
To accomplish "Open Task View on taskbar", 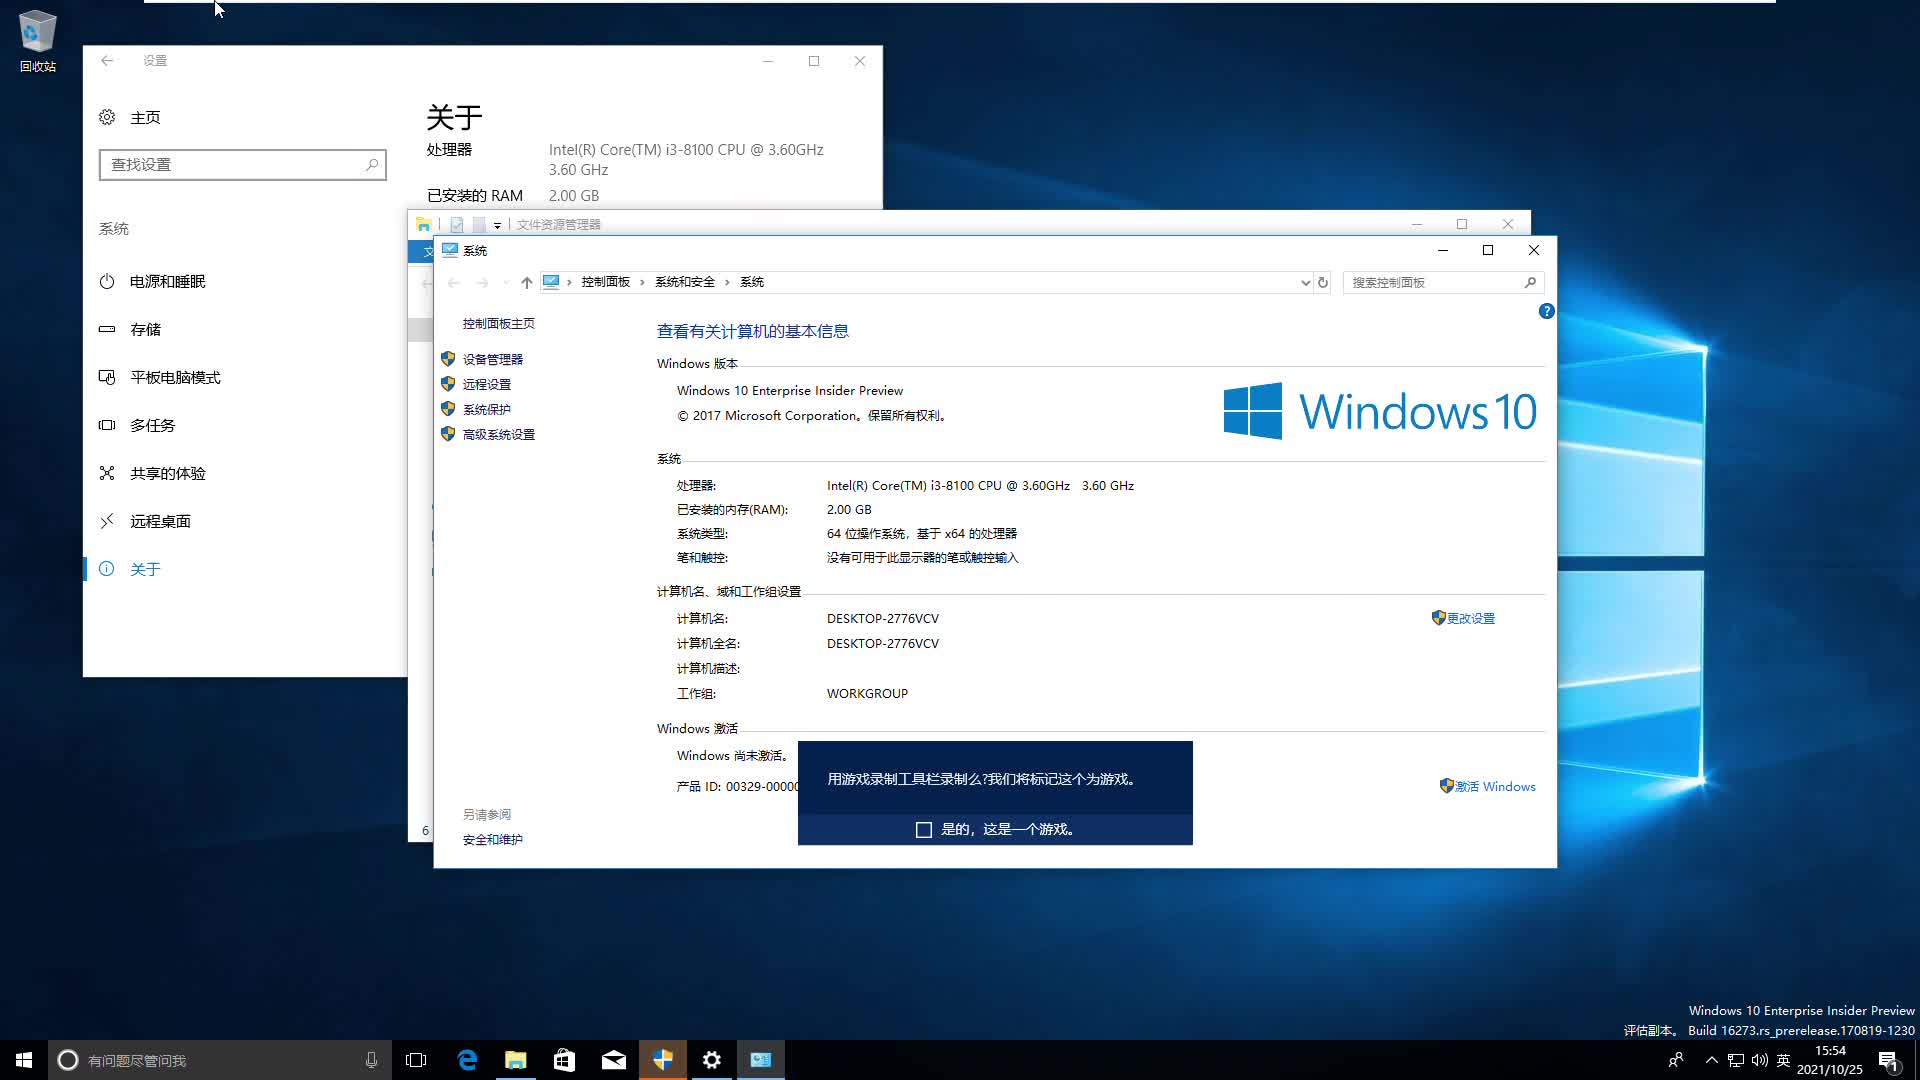I will (416, 1060).
